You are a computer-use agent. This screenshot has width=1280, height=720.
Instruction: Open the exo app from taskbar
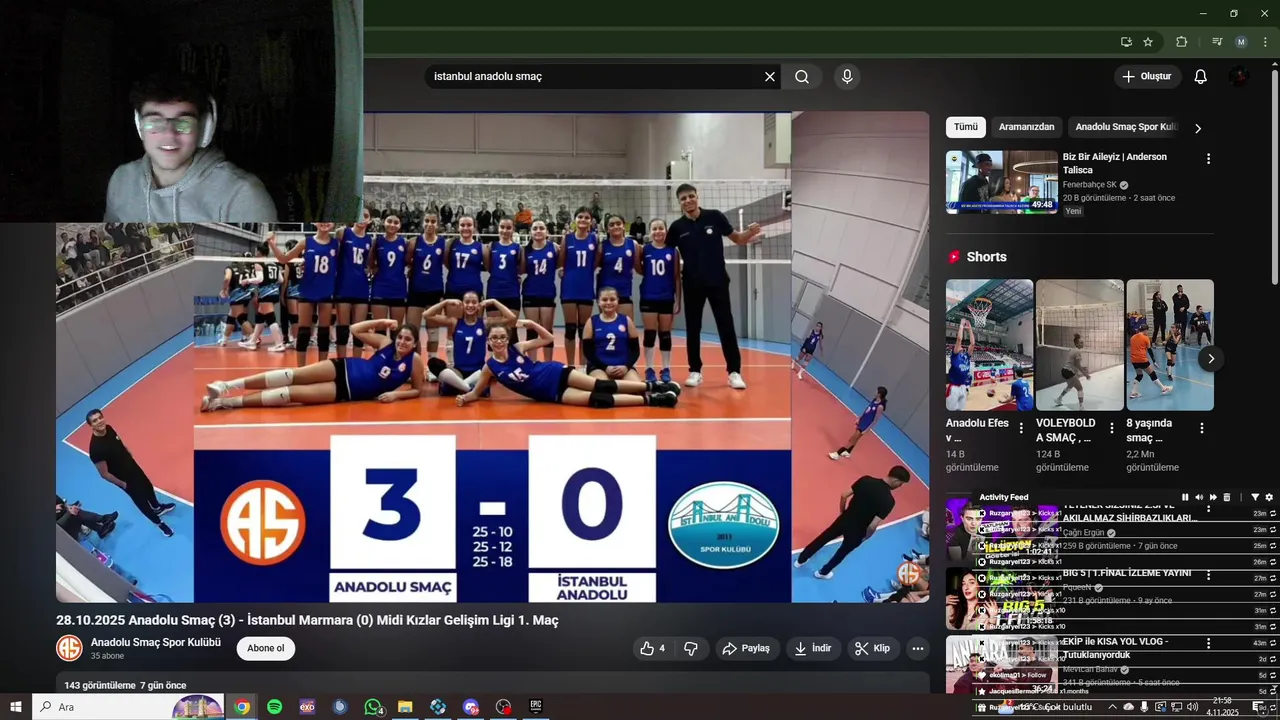click(307, 707)
